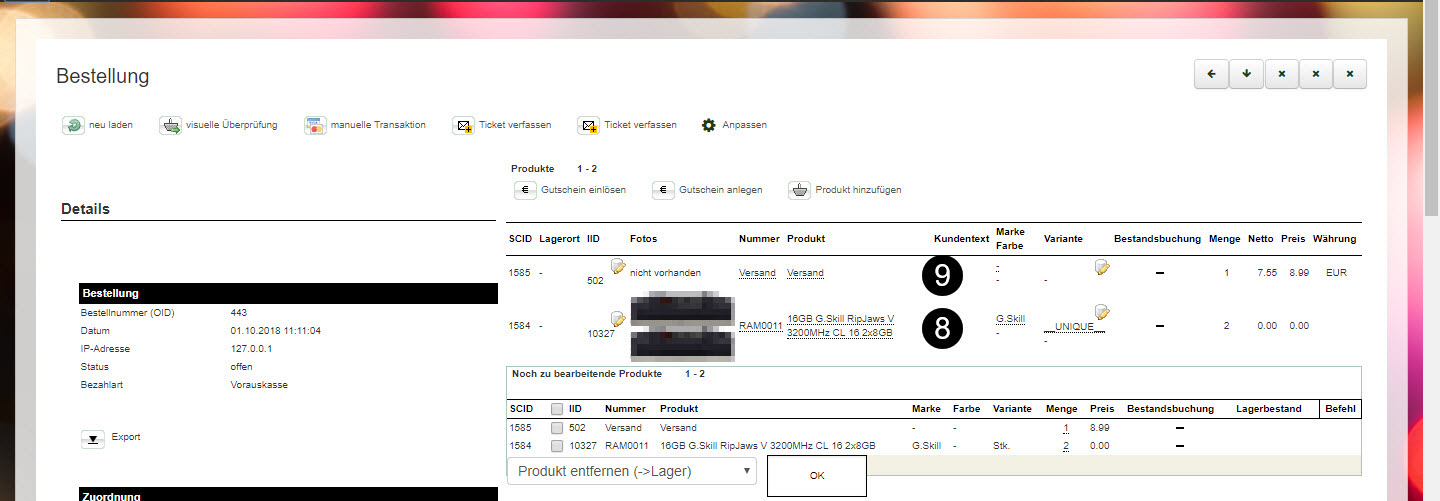Image resolution: width=1440 pixels, height=501 pixels.
Task: Select the checkbox for RAM0011 row
Action: pos(557,446)
